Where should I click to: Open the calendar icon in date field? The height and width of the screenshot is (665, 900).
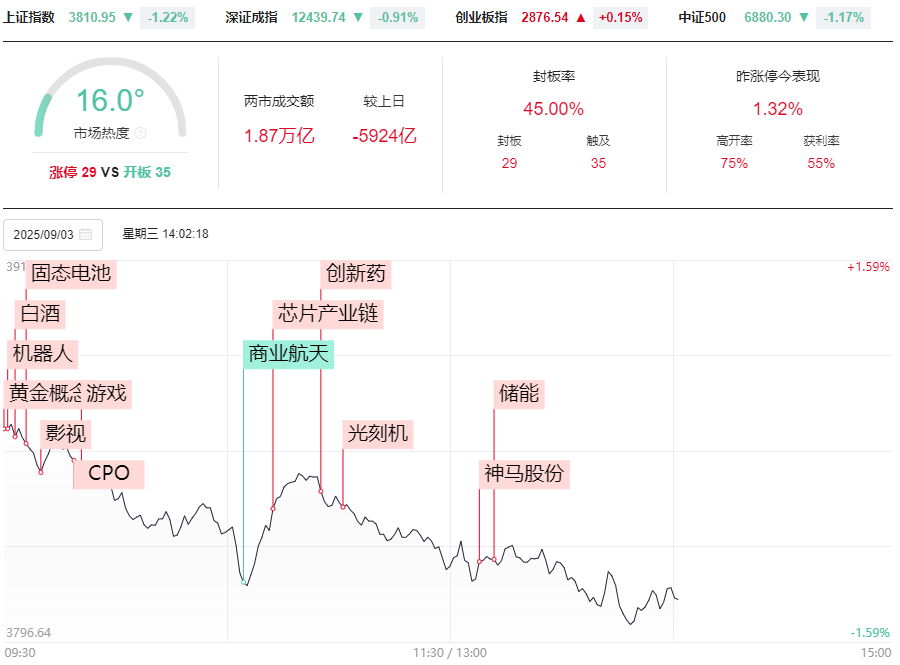click(x=85, y=234)
